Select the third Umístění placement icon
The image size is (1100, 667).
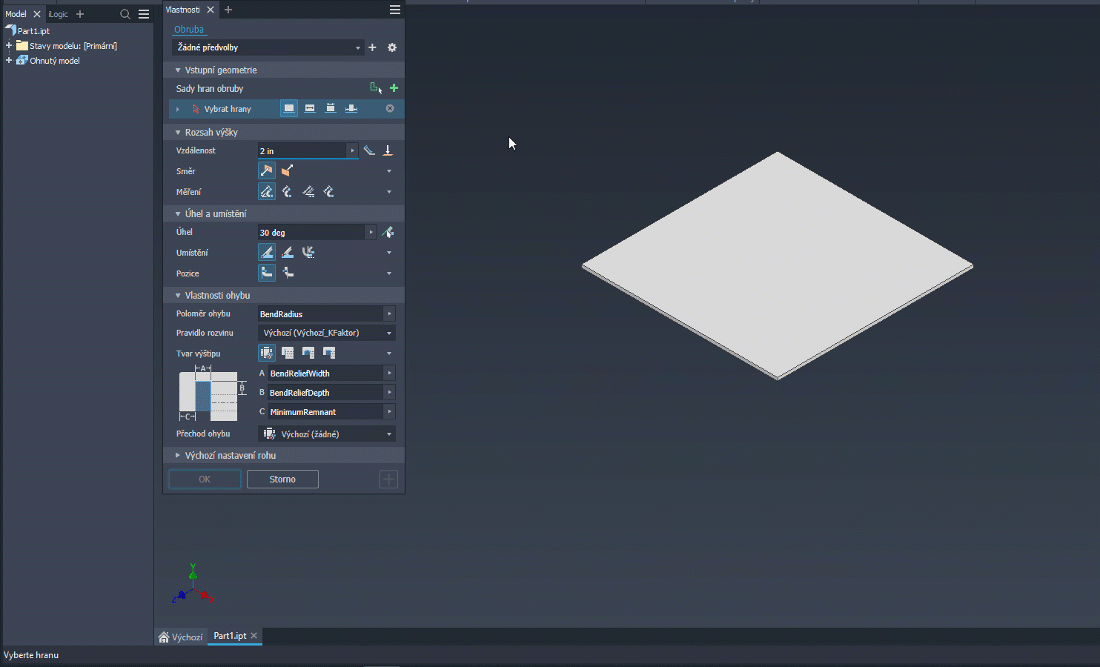click(308, 252)
